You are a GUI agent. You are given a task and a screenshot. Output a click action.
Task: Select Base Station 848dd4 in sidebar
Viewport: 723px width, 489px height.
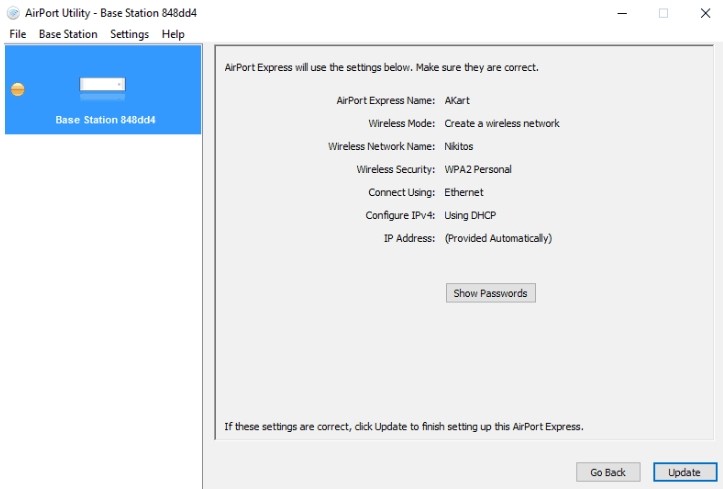coord(103,89)
